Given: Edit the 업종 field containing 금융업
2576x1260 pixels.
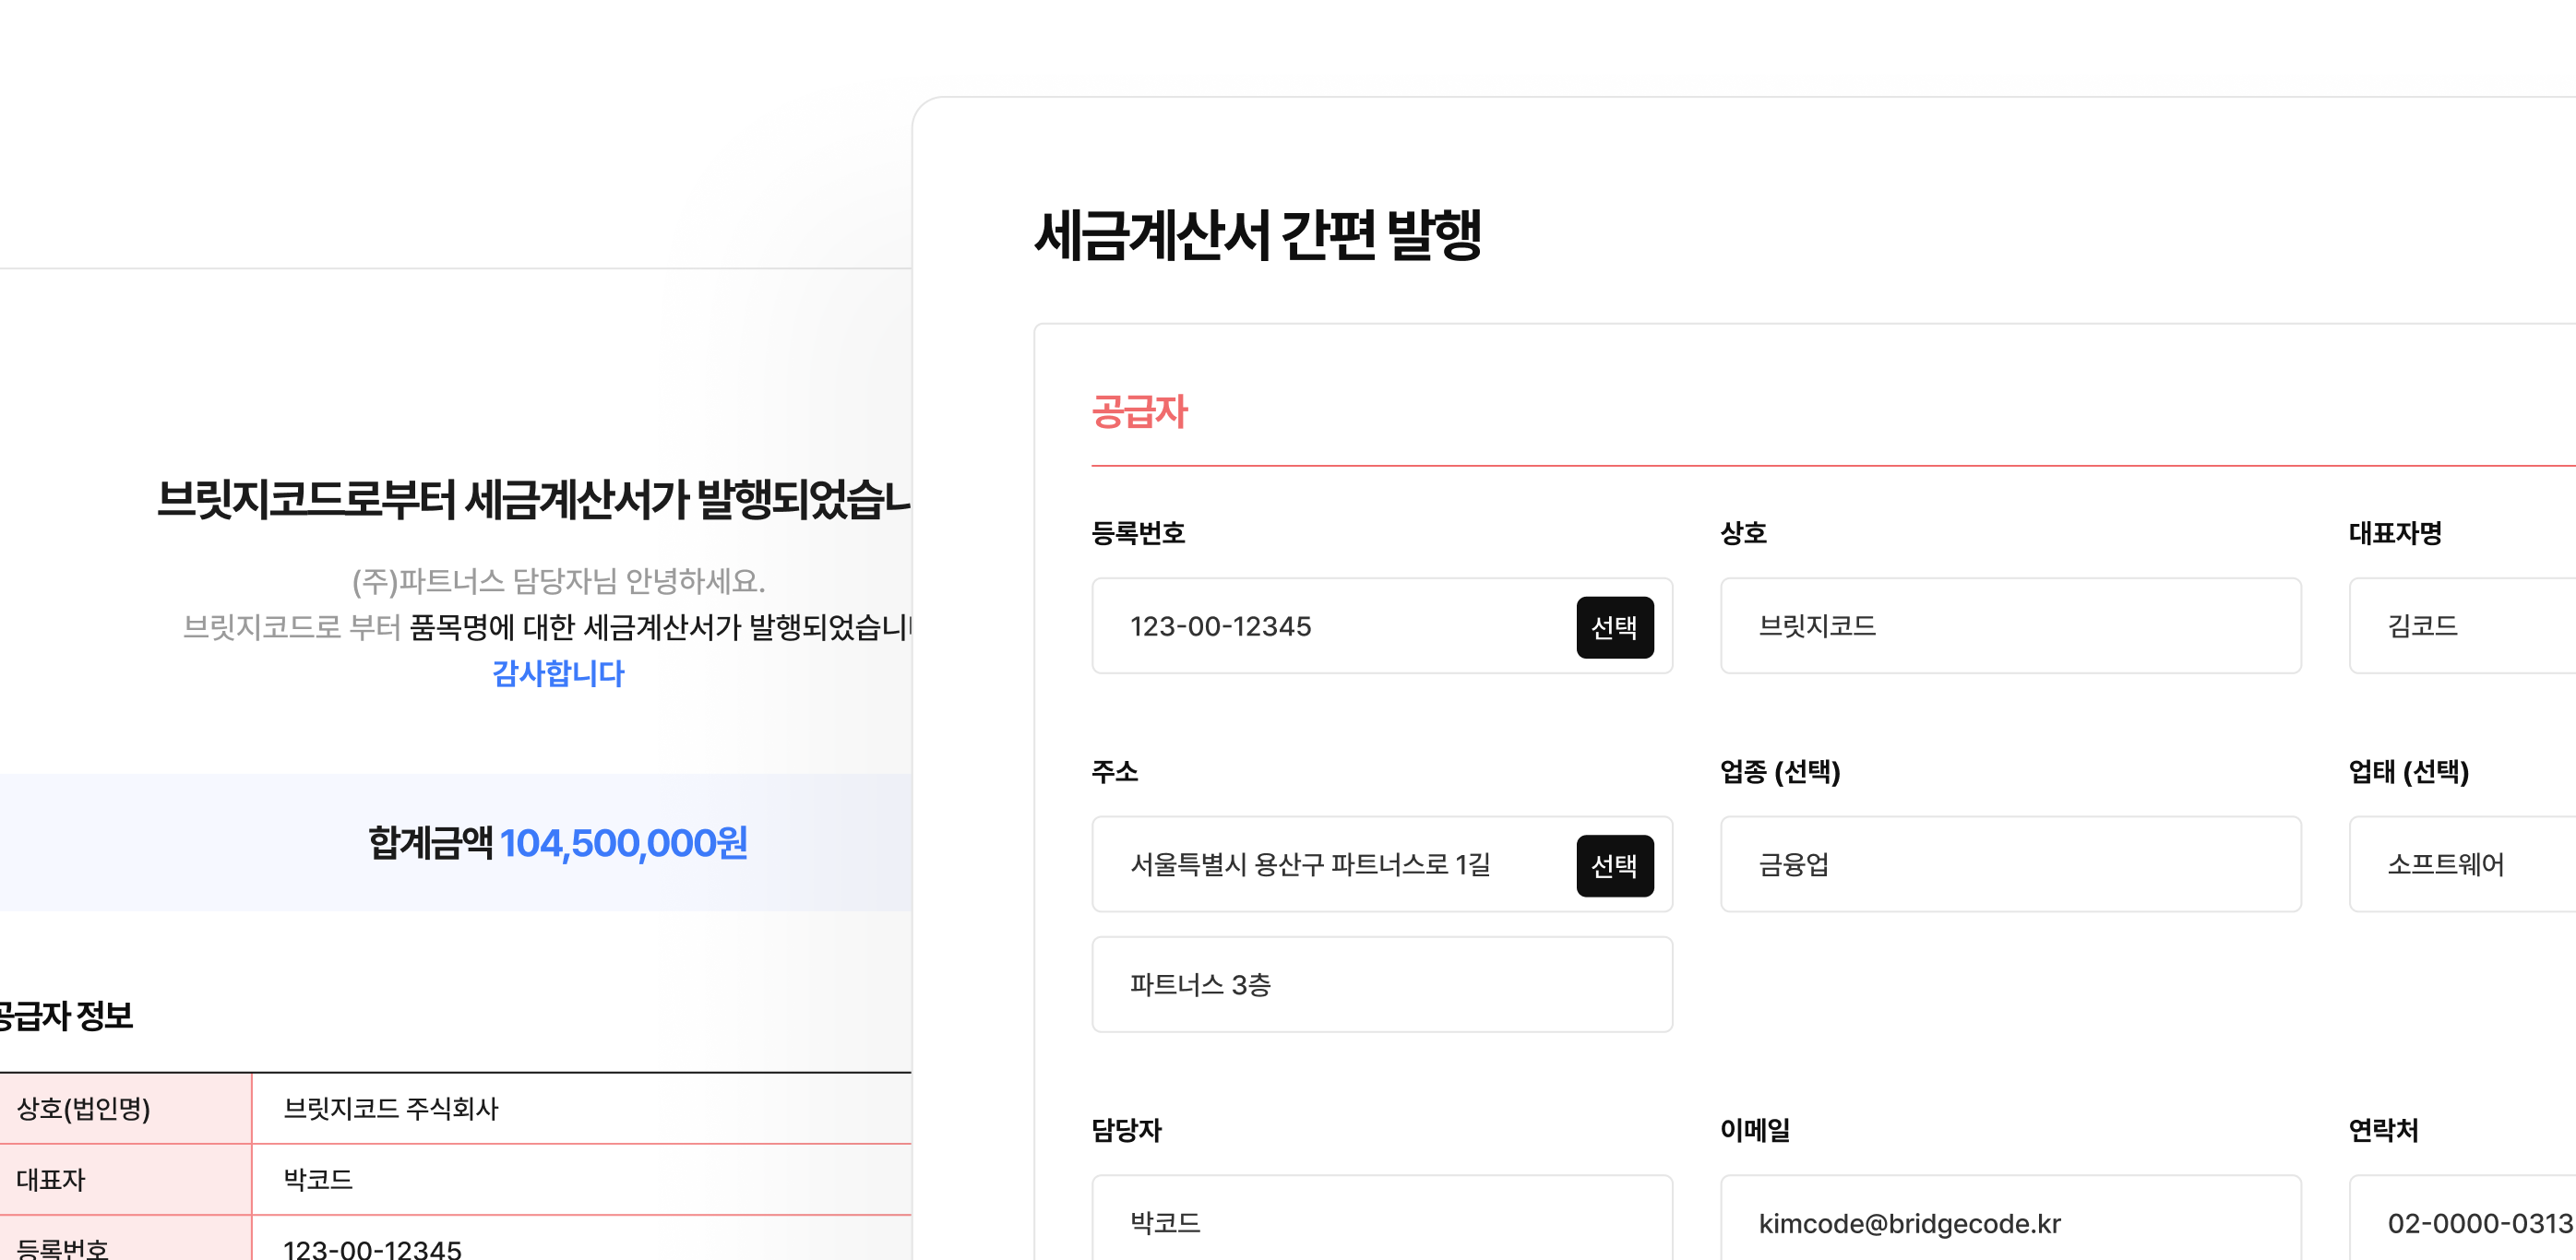Looking at the screenshot, I should pyautogui.click(x=2010, y=864).
